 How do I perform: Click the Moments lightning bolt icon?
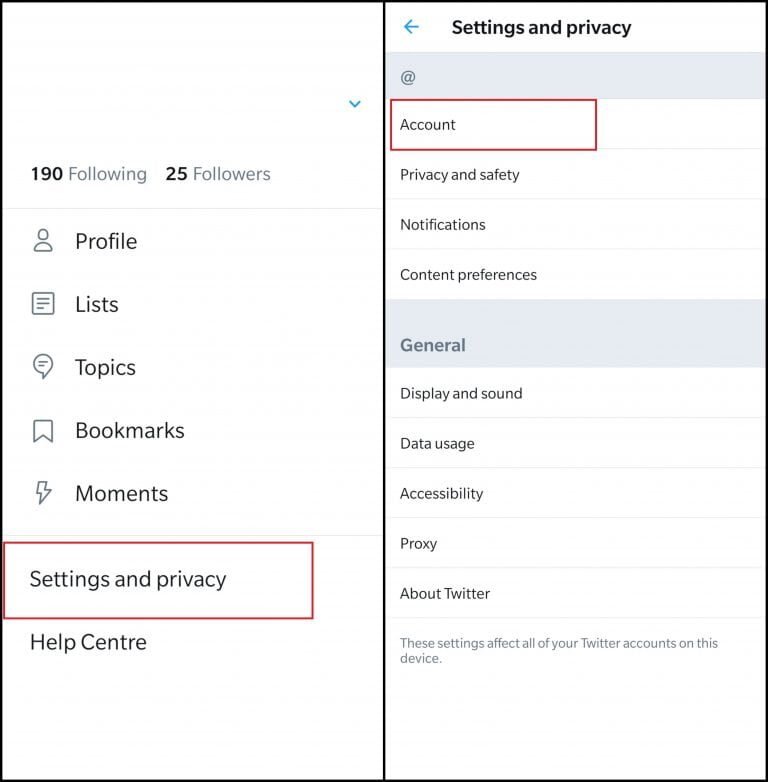tap(43, 493)
